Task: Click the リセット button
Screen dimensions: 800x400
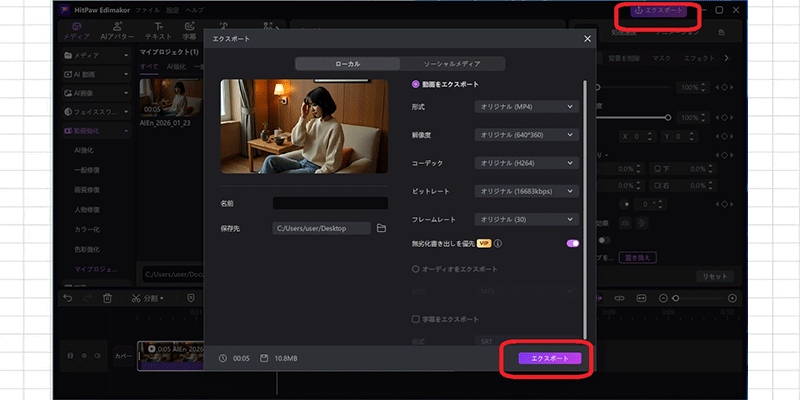Action: (x=715, y=276)
